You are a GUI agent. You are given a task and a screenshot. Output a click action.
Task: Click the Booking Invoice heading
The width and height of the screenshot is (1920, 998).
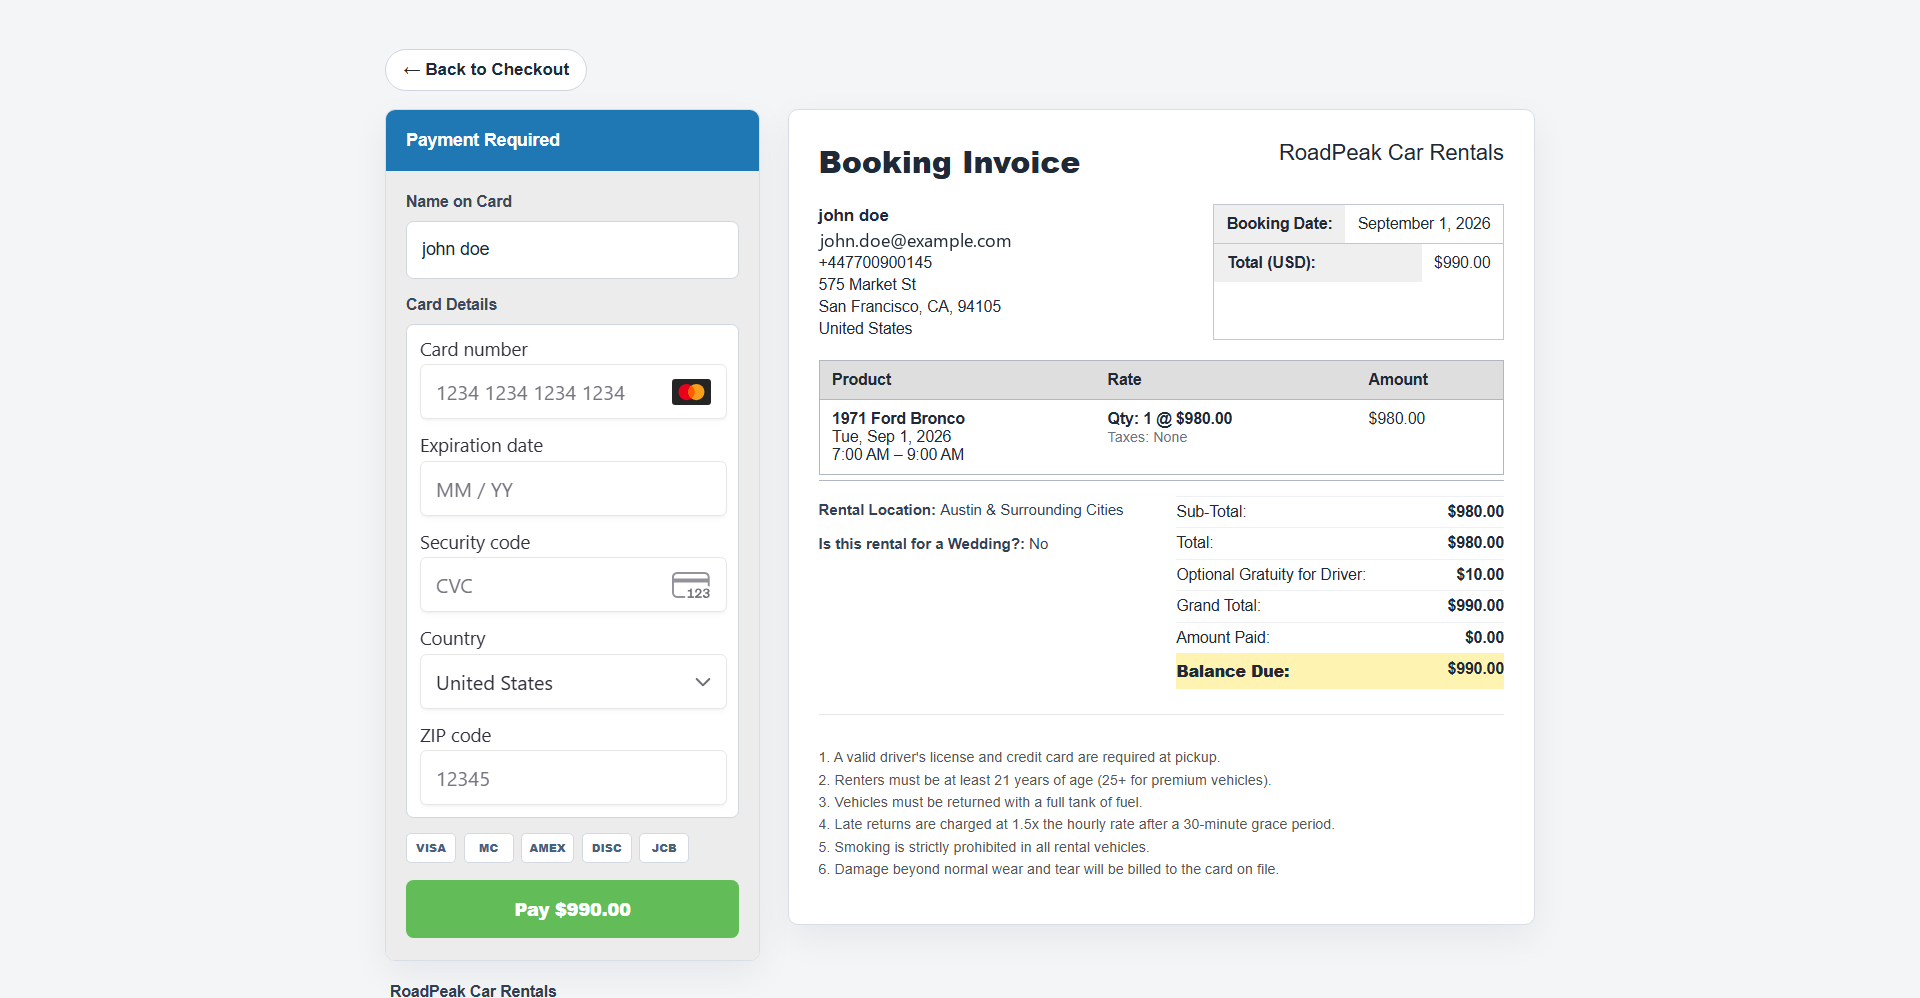click(949, 163)
